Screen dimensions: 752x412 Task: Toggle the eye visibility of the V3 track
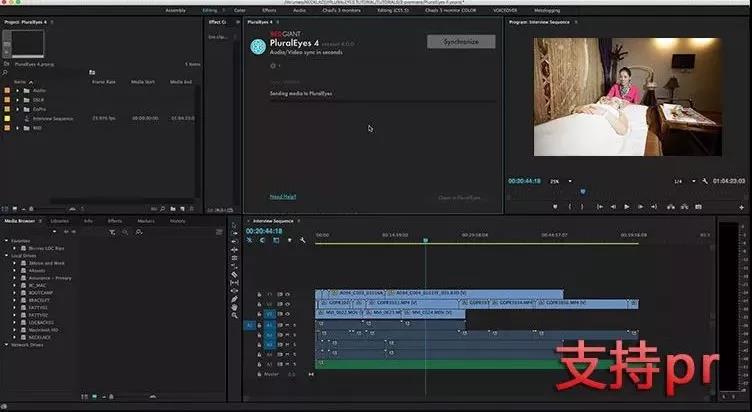(288, 294)
